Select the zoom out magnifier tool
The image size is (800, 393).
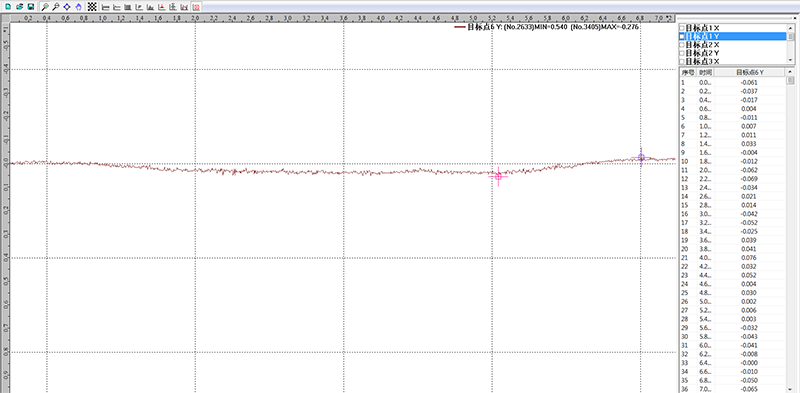tap(56, 7)
